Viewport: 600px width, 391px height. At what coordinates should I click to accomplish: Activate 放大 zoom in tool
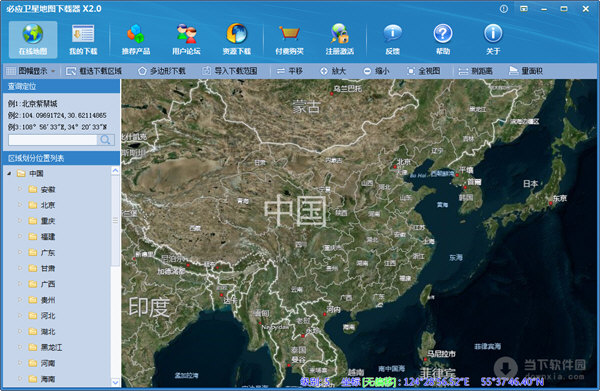tap(333, 71)
